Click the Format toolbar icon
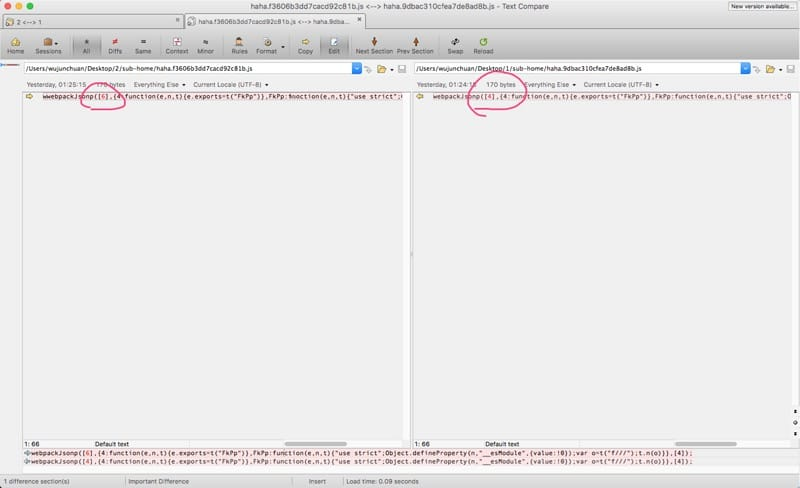Viewport: 800px width, 488px height. [x=266, y=43]
